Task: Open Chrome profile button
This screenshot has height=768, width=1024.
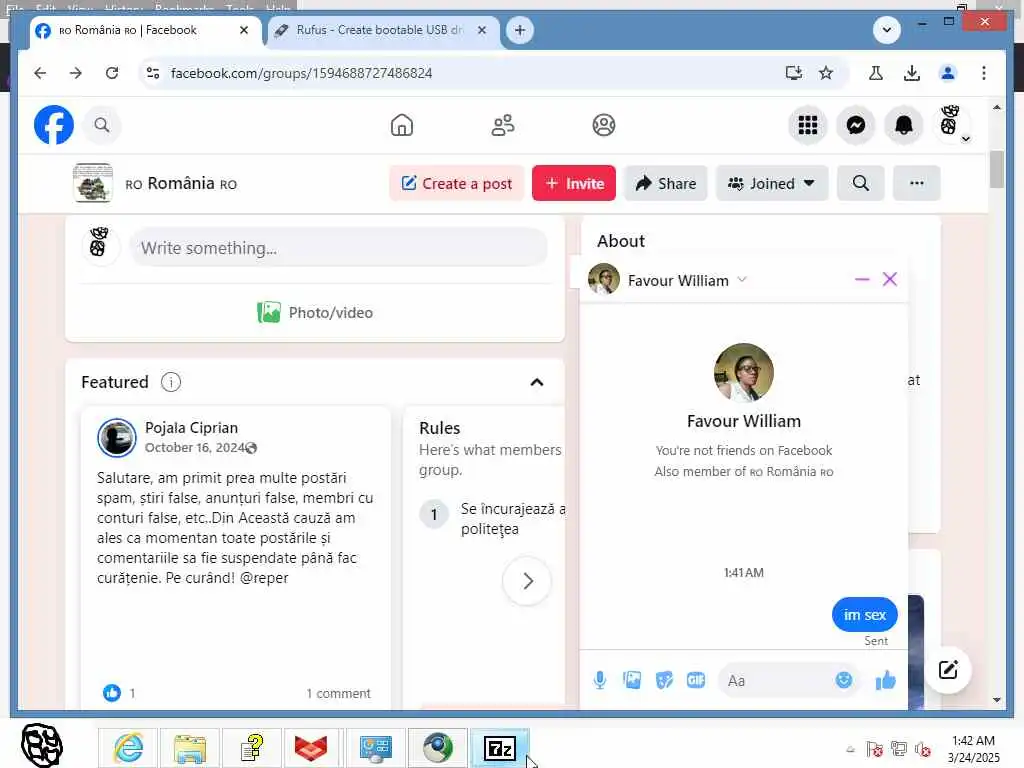Action: tap(948, 73)
